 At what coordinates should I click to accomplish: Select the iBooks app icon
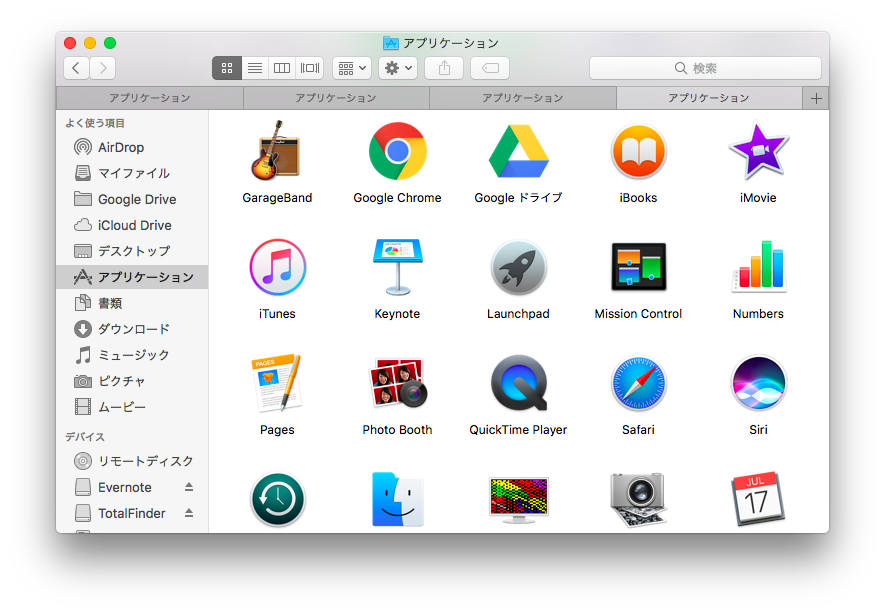(638, 151)
